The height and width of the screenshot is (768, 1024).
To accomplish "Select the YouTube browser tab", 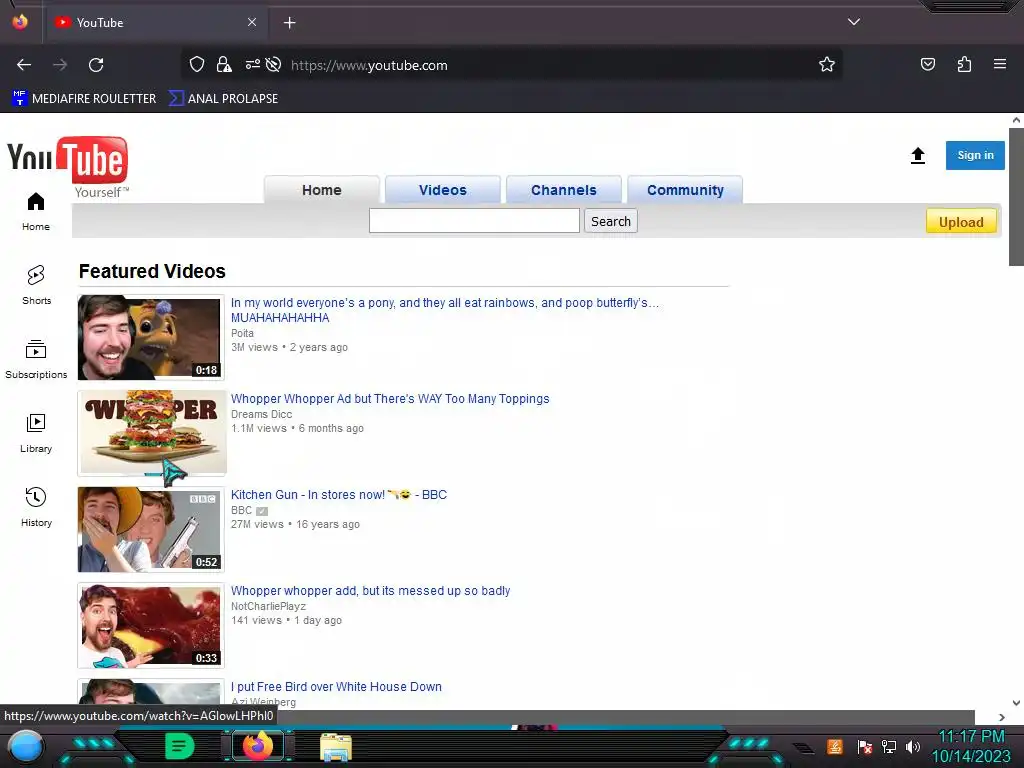I will (155, 23).
